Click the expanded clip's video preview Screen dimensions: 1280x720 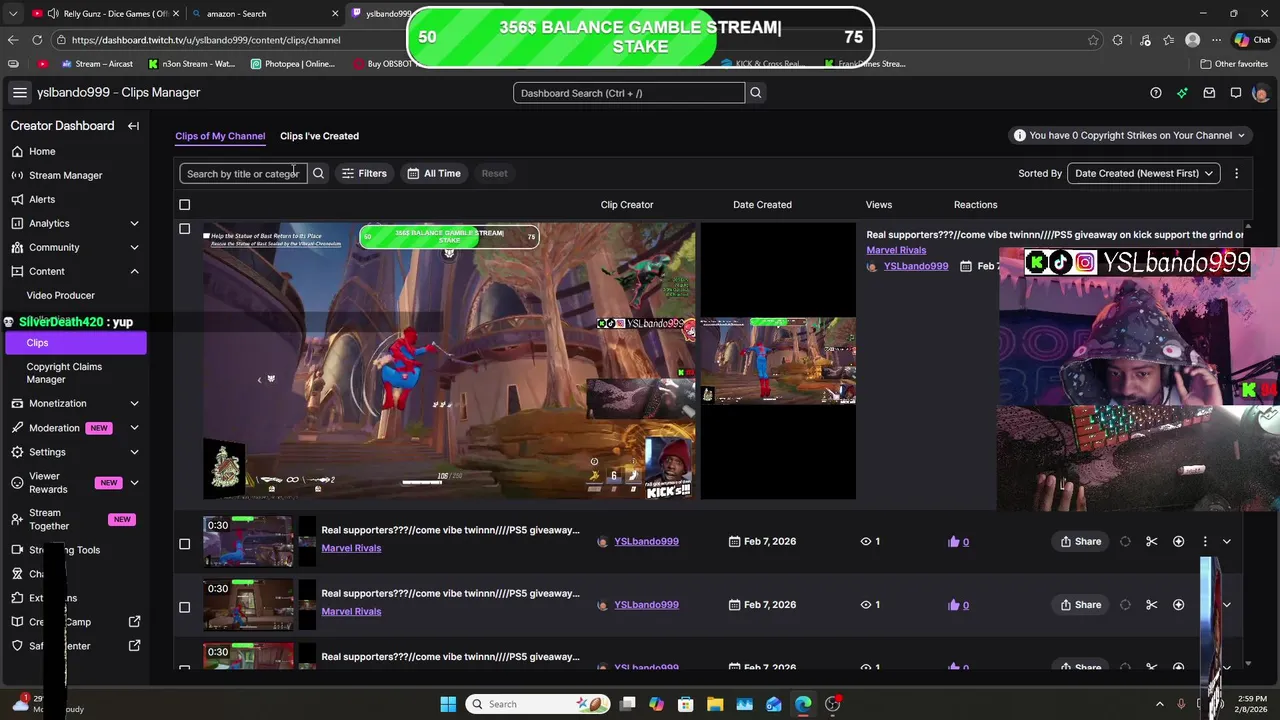(450, 361)
